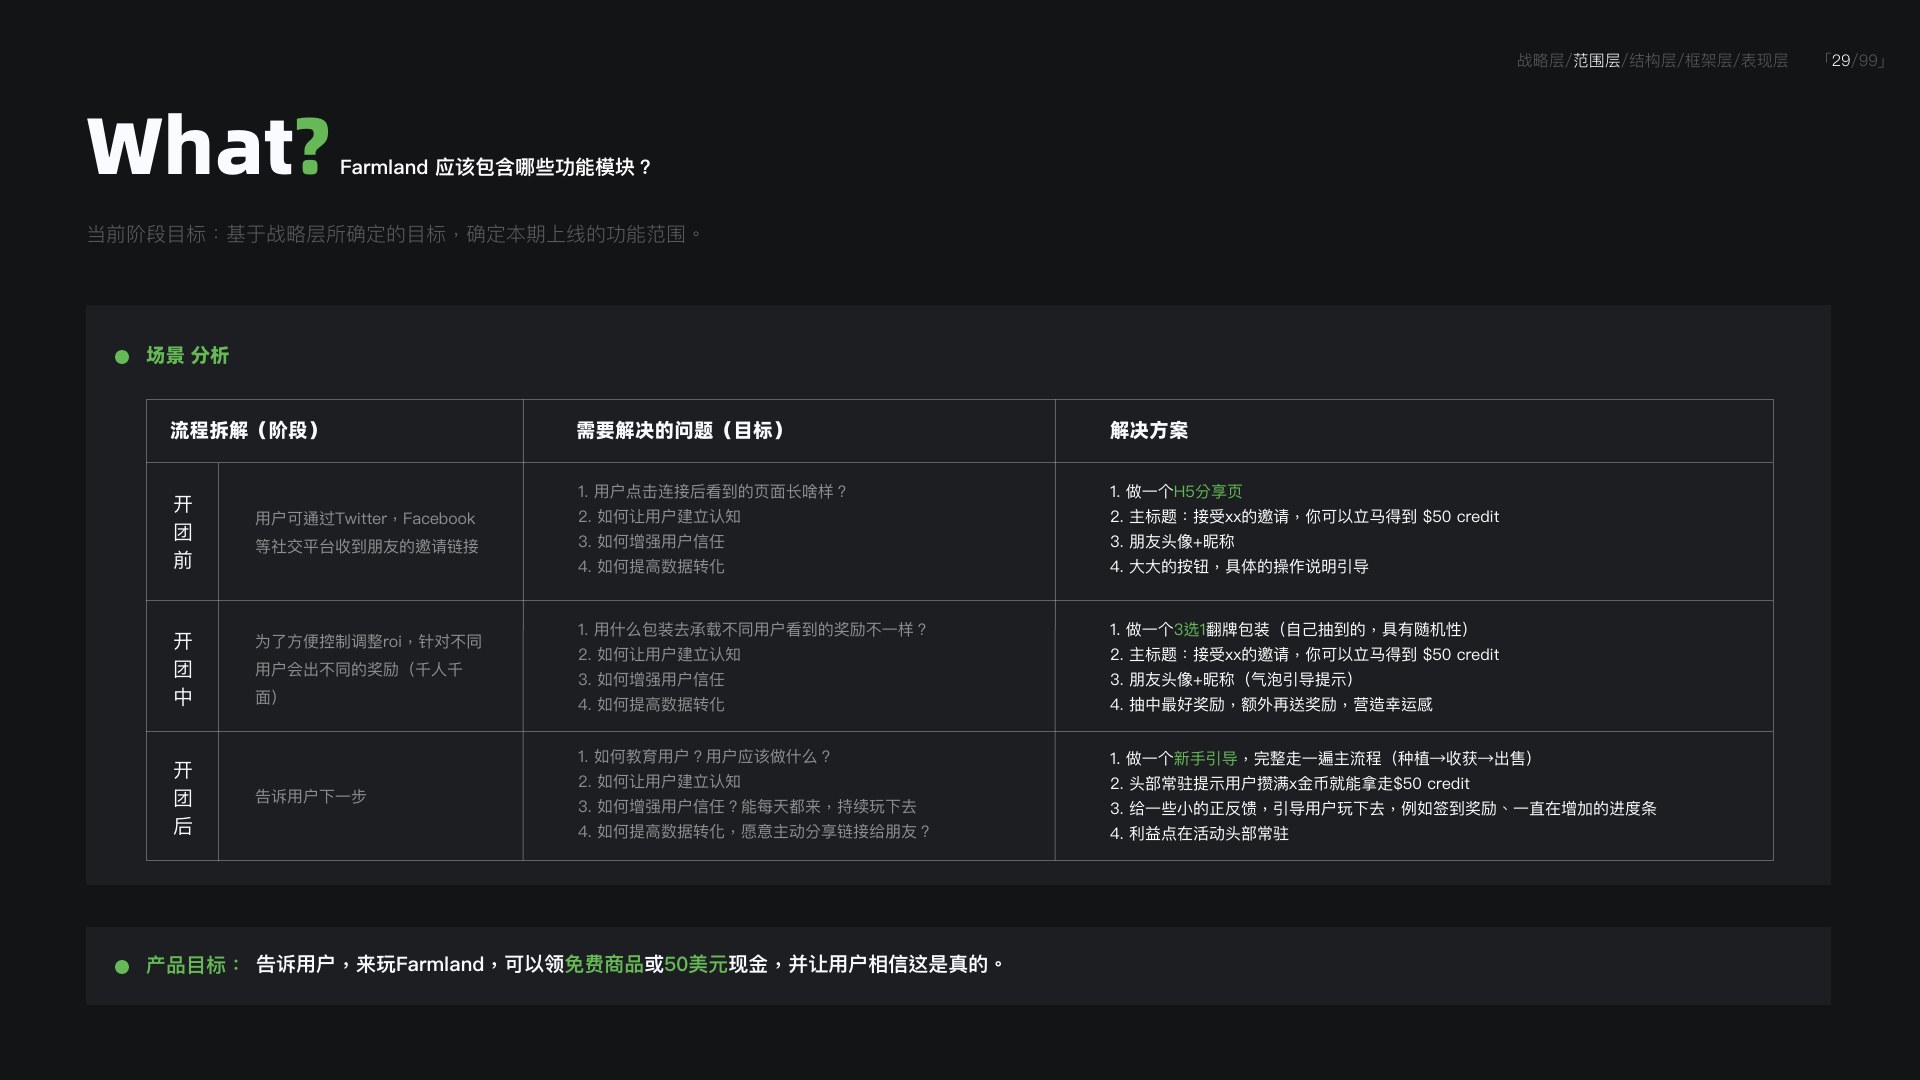Click 用户点击连接后看到的页面长啥样? line
This screenshot has height=1080, width=1920.
pos(712,491)
